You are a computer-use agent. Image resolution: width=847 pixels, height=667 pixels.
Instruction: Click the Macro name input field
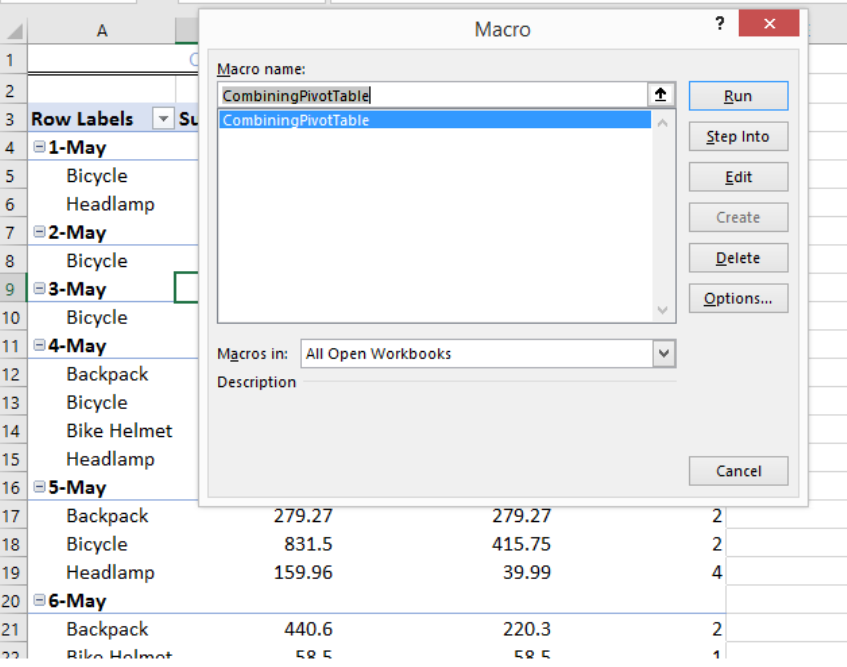[432, 96]
